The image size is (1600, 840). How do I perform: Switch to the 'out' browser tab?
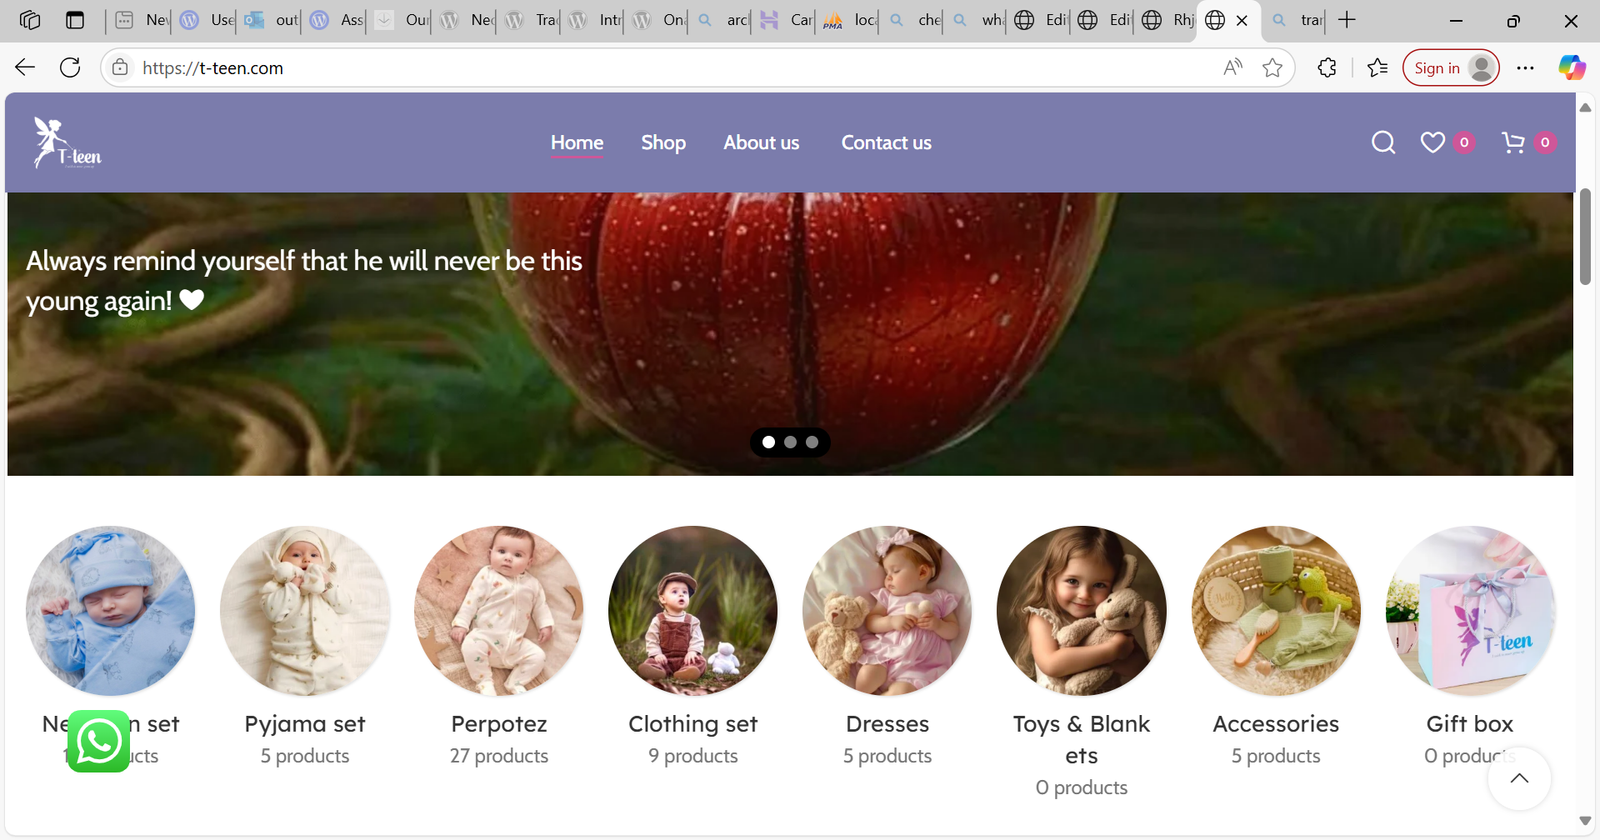271,20
